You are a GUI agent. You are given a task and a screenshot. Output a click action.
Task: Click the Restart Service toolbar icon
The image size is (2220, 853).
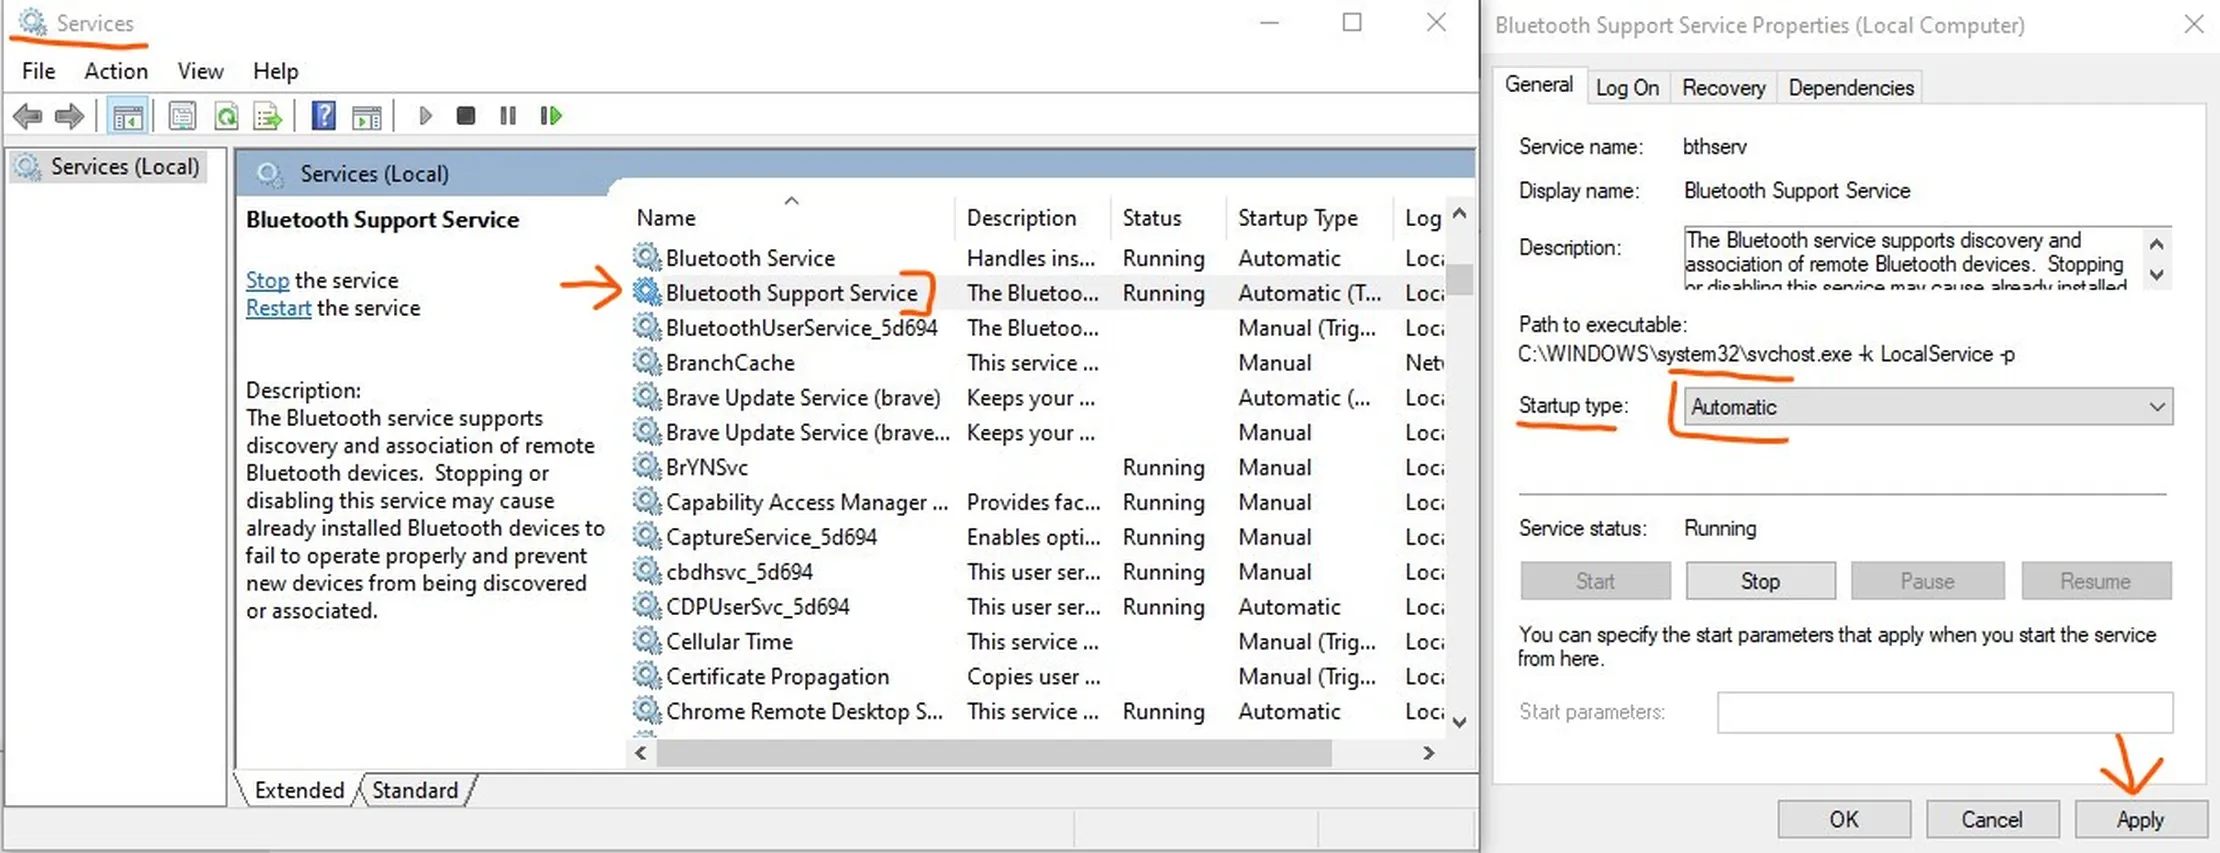coord(551,116)
